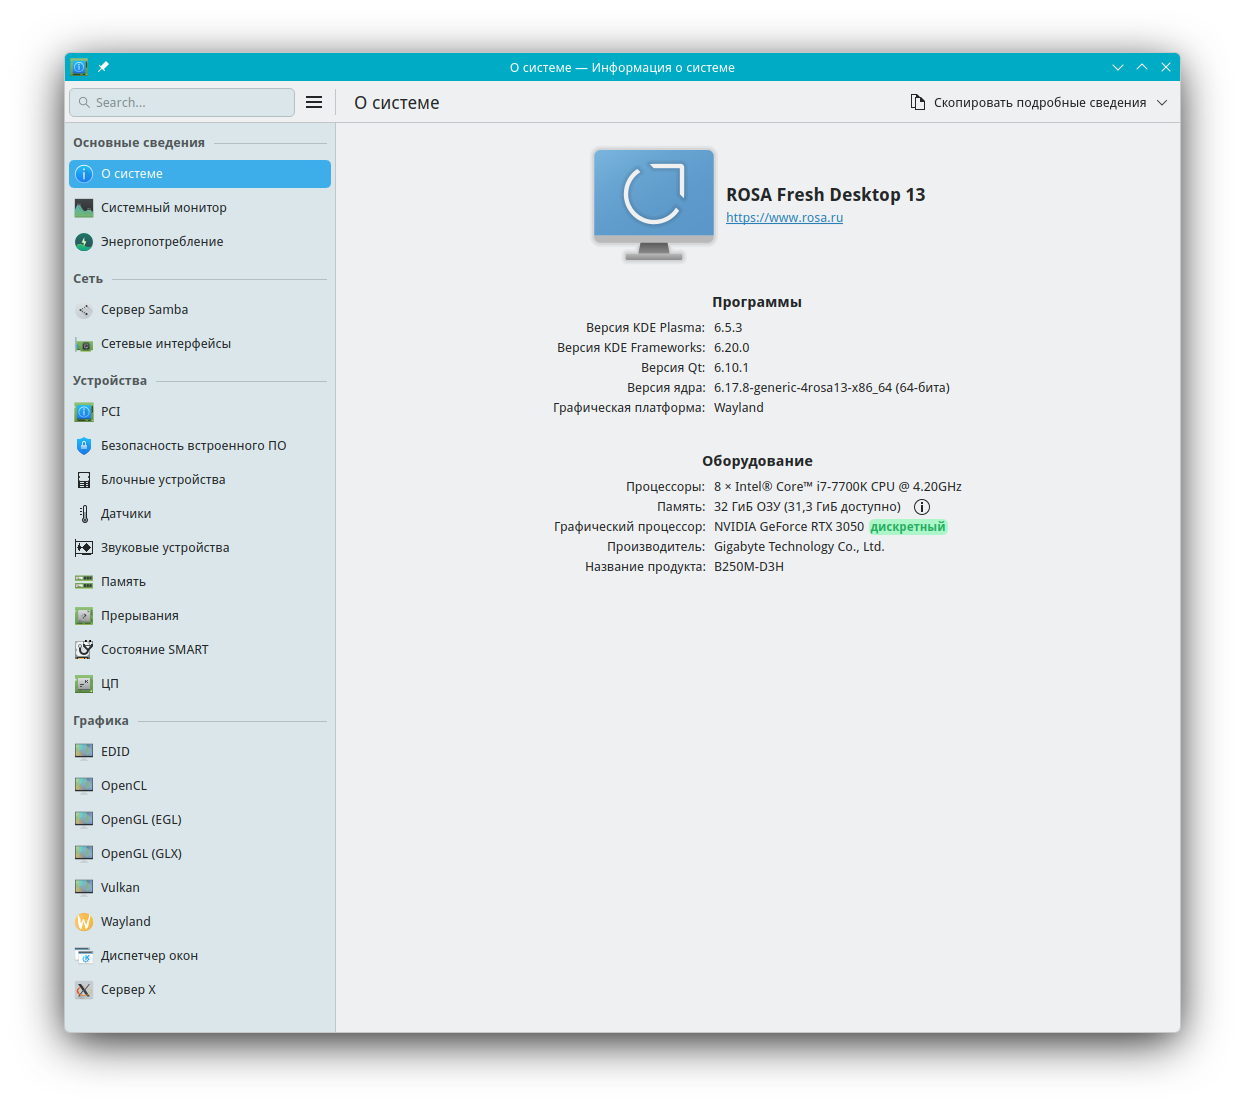Viewport: 1245px width, 1109px height.
Task: Click processor value Intel Core i7-7700K
Action: pos(838,487)
